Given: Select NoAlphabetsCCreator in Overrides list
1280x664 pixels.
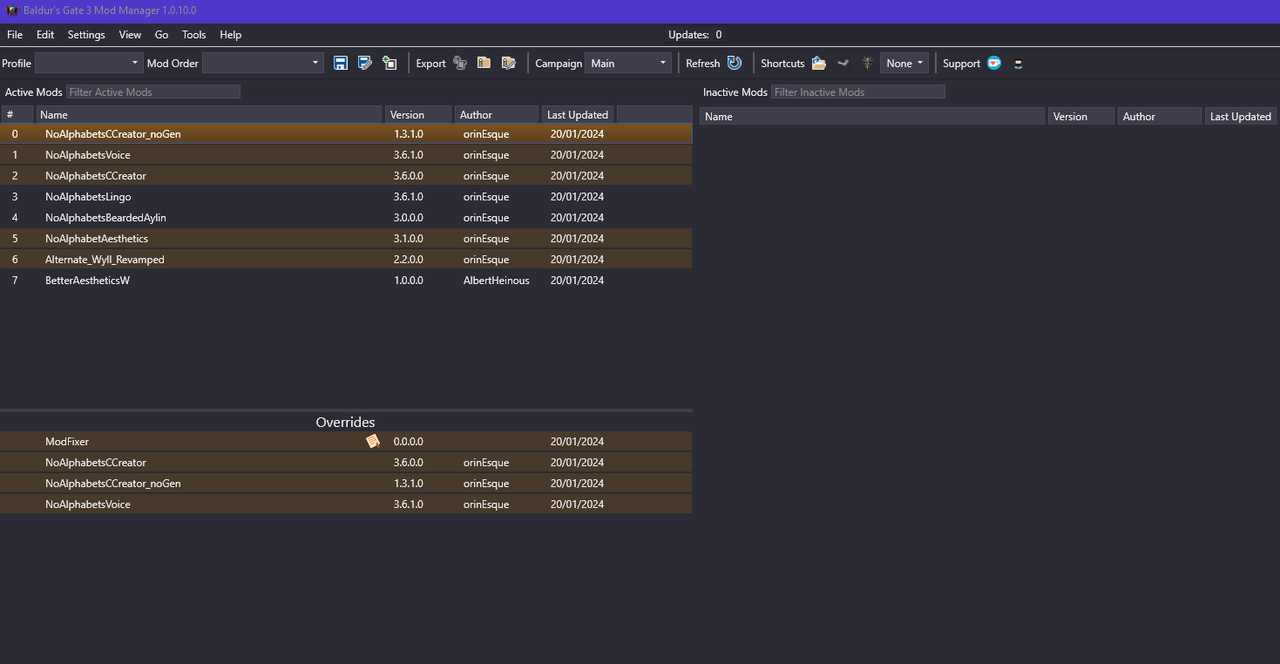Looking at the screenshot, I should (346, 462).
